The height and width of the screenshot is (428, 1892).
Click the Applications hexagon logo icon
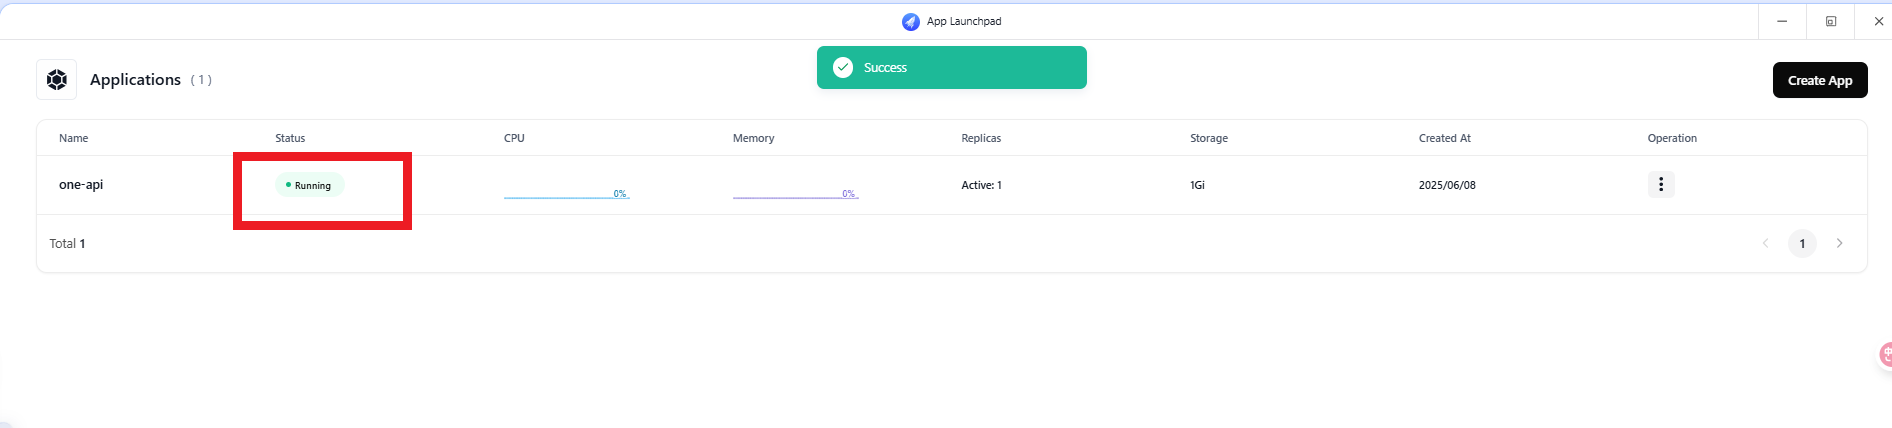tap(57, 79)
